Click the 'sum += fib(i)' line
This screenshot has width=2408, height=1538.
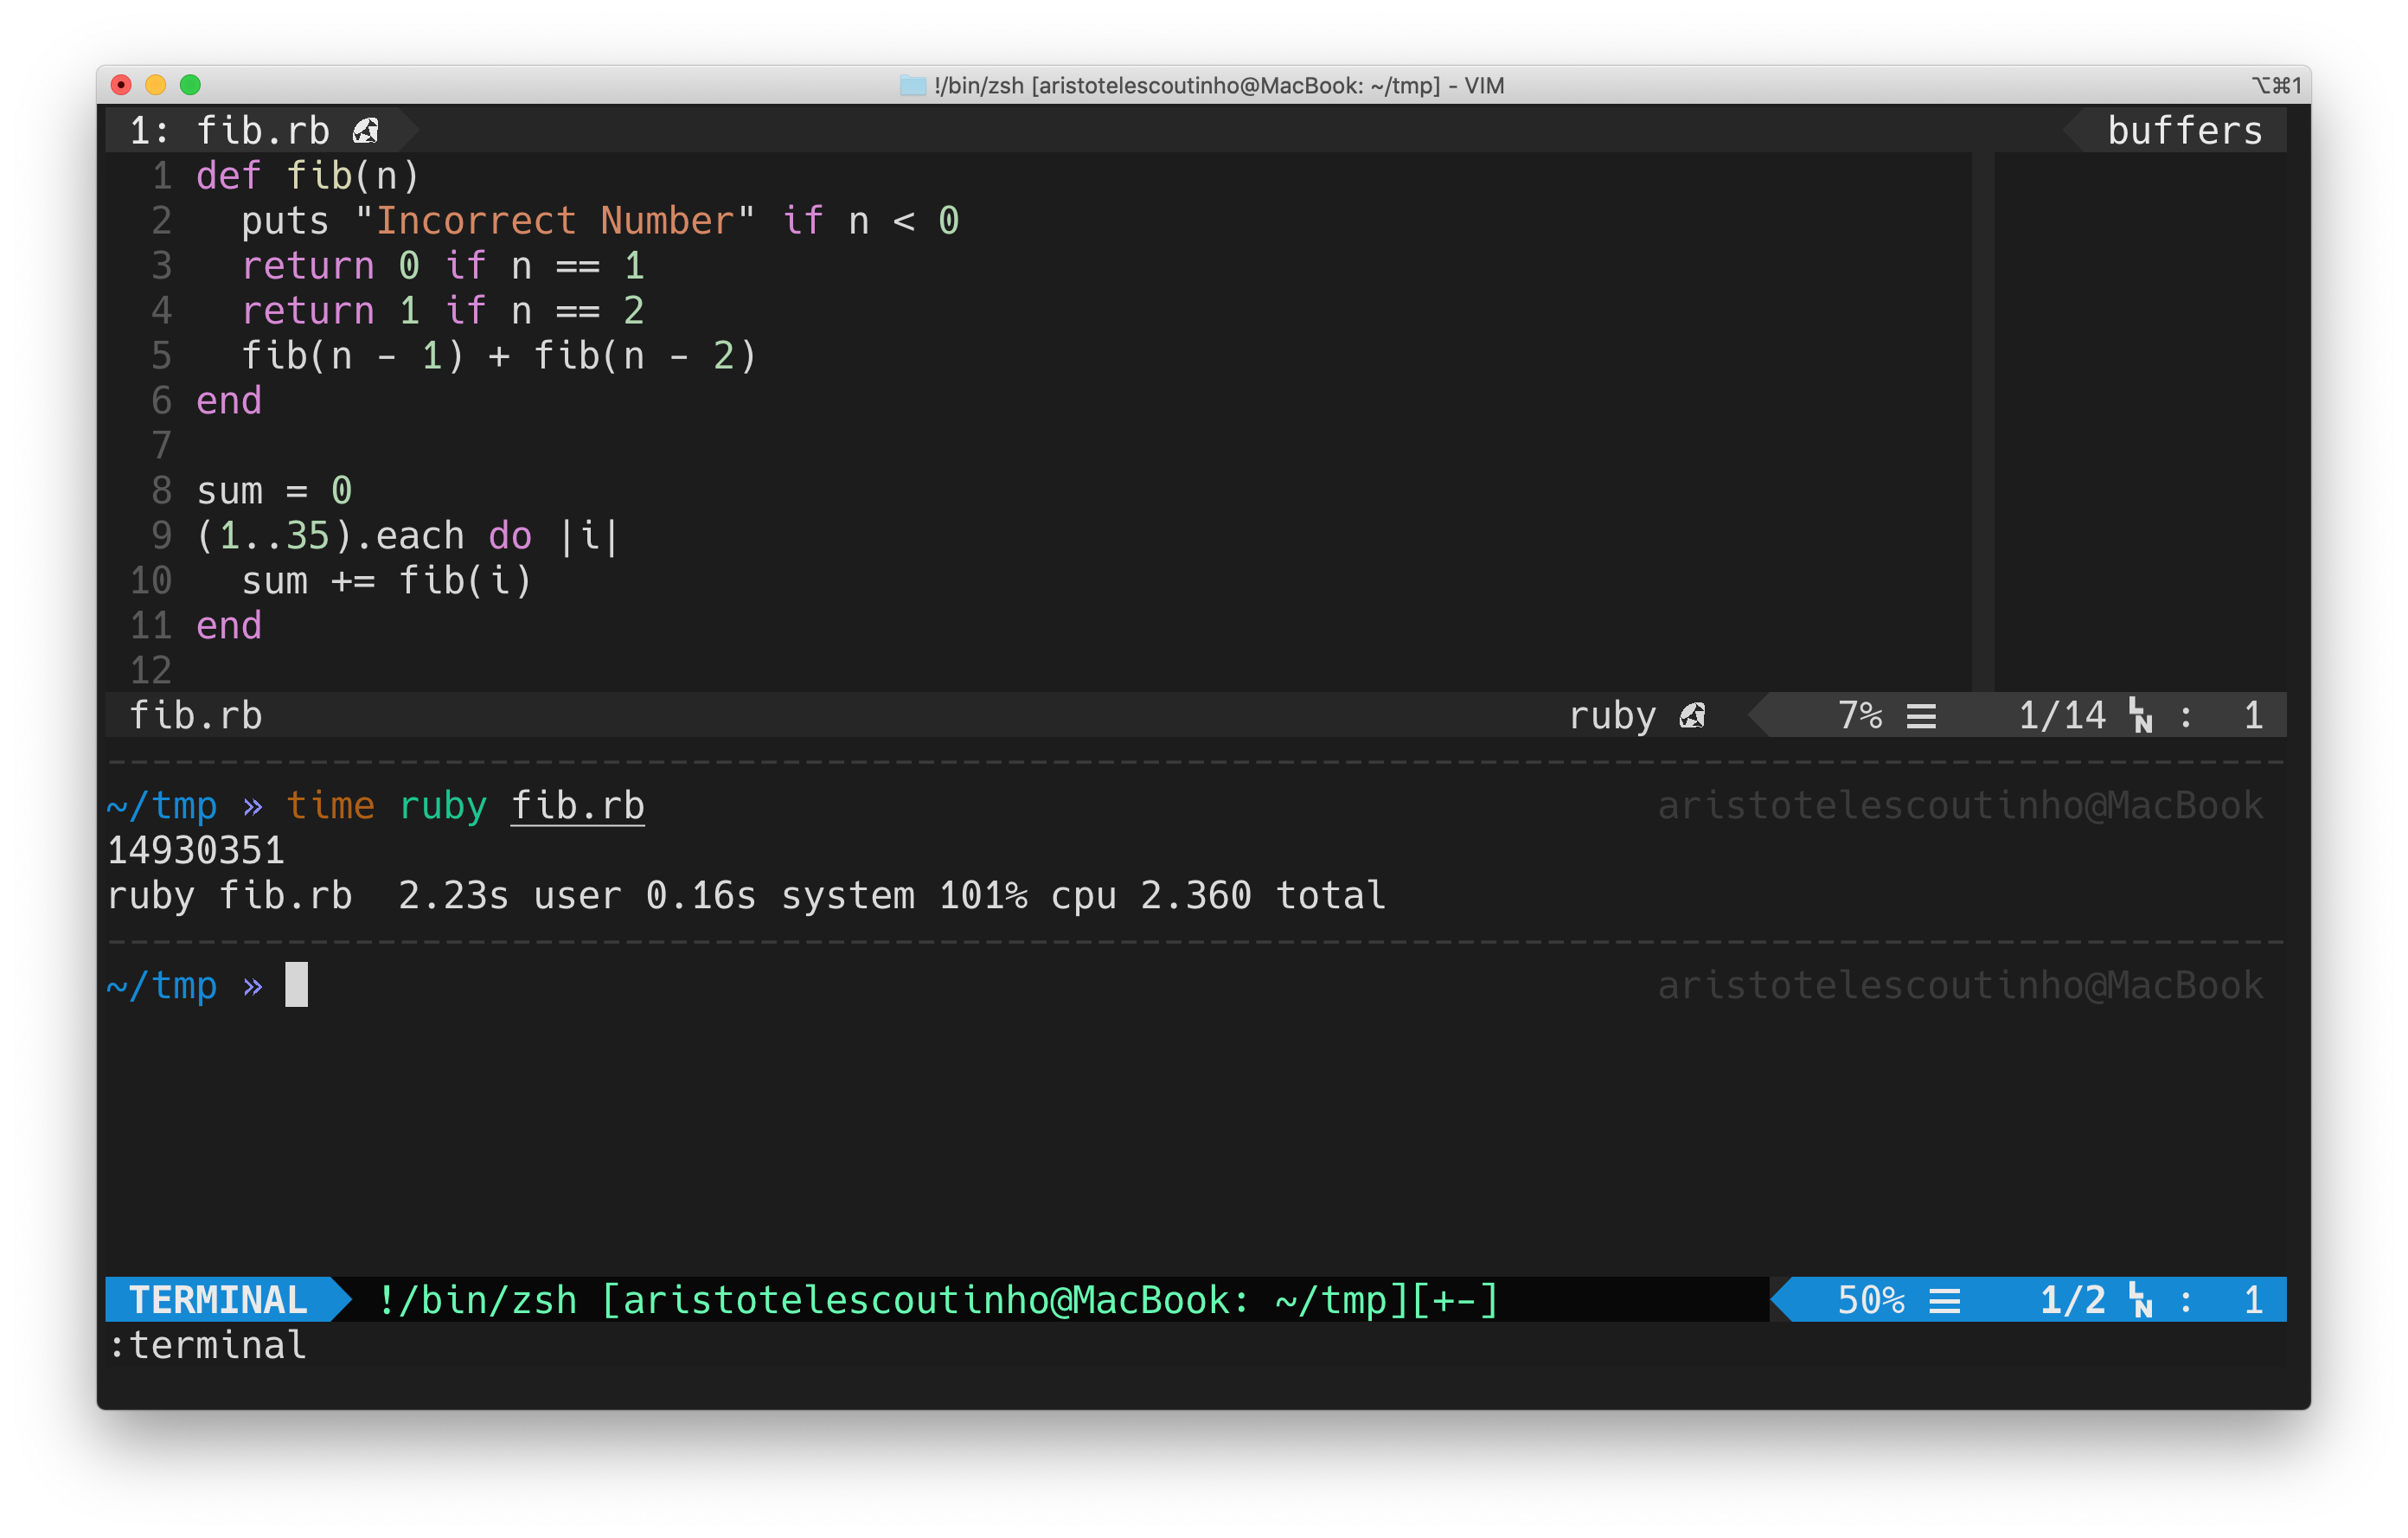[387, 581]
